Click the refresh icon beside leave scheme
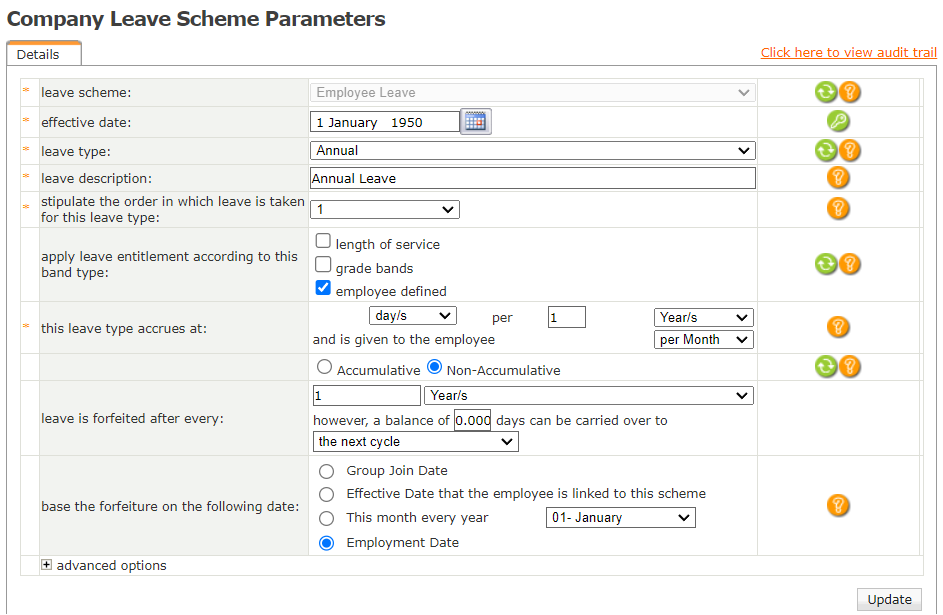This screenshot has height=615, width=943. [x=825, y=93]
